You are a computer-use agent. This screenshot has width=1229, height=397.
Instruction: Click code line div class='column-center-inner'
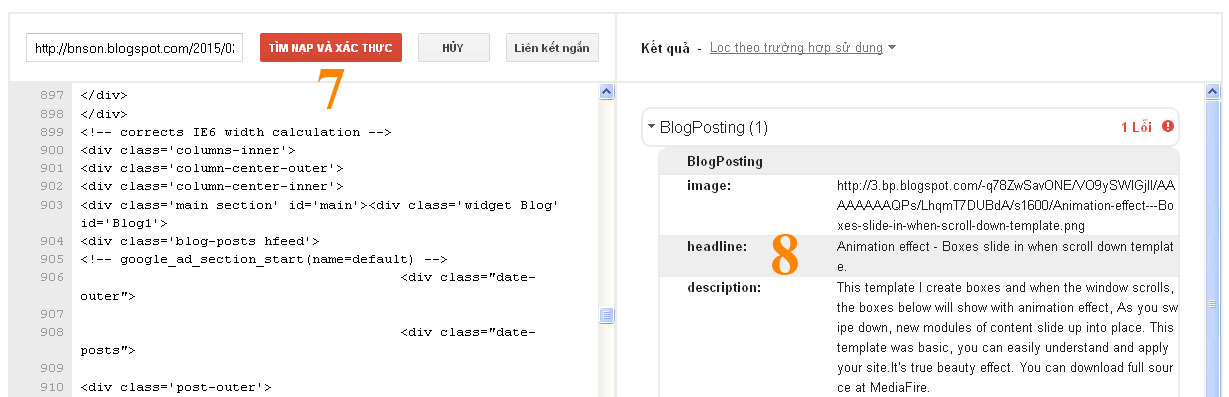(x=211, y=186)
